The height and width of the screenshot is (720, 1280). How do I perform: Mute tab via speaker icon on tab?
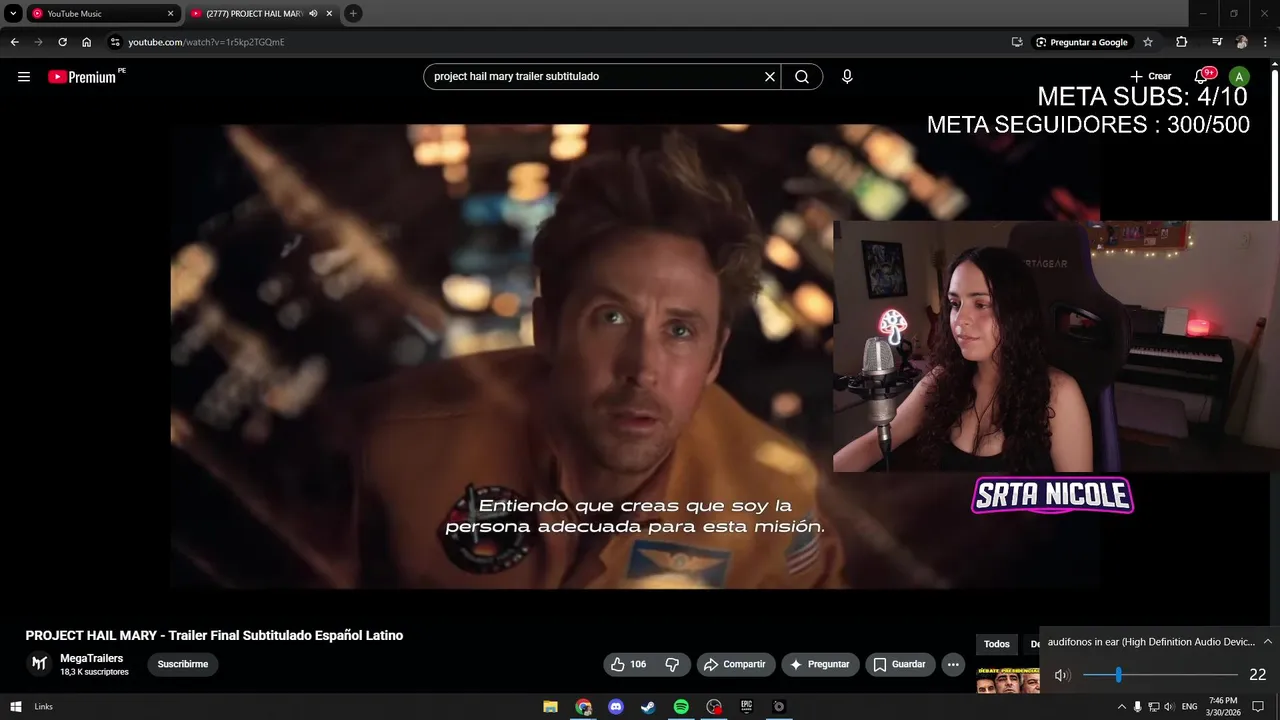[x=313, y=14]
